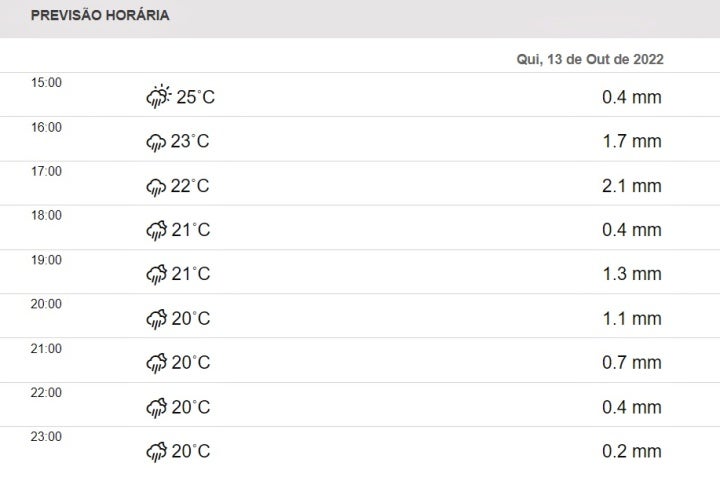Click the 2.1 mm rainfall value
Screen dimensions: 720x478
[x=631, y=186]
